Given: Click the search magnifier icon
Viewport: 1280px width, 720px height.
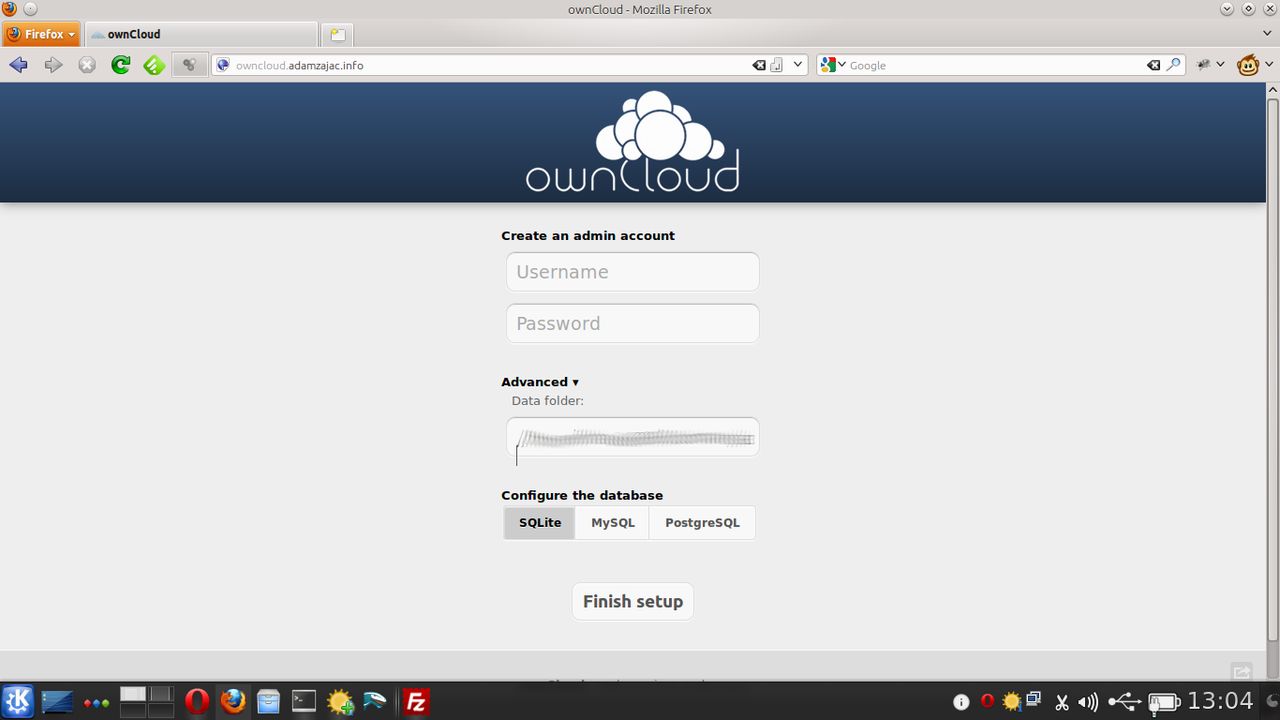Looking at the screenshot, I should (1174, 65).
